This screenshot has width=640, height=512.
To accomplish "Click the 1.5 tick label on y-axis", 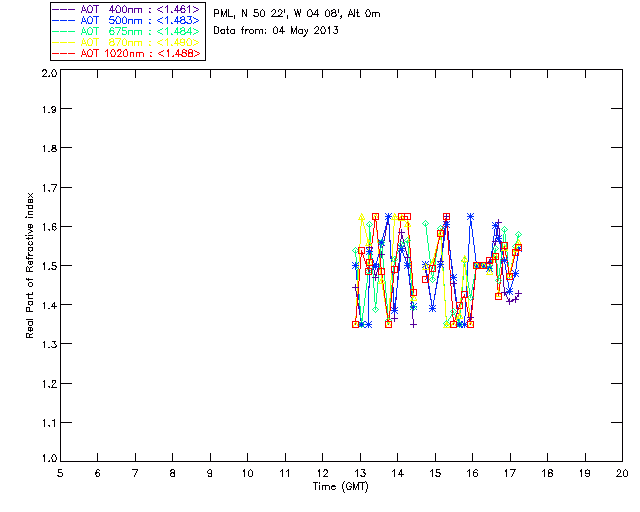I will tap(47, 267).
